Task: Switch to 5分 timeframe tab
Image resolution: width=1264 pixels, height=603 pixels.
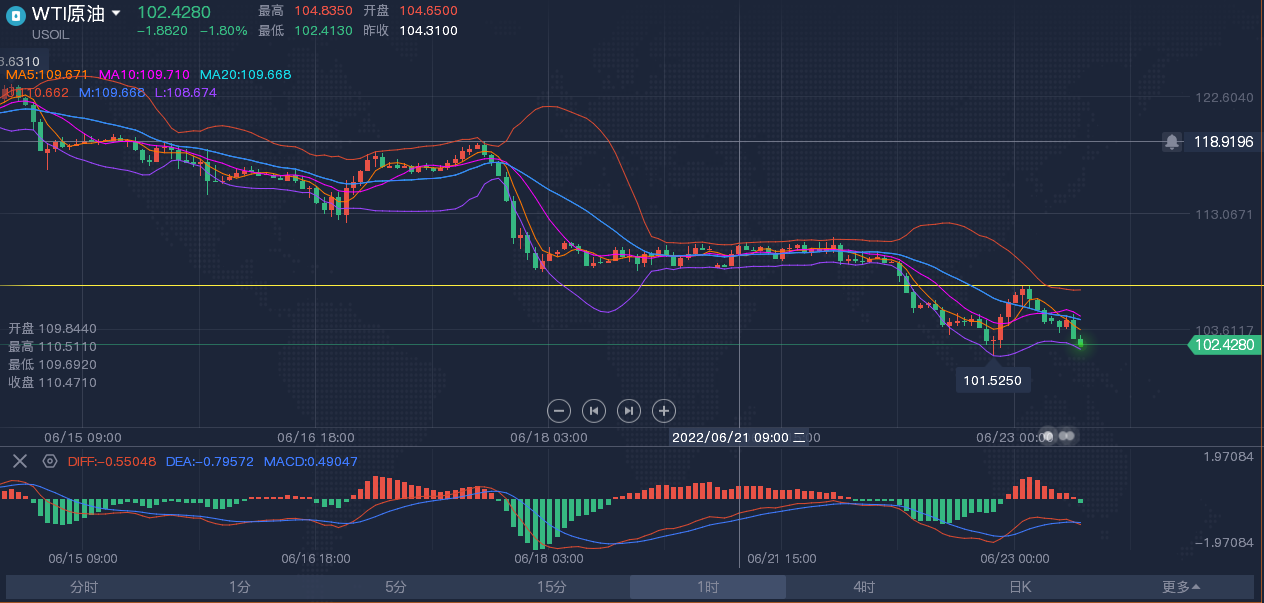Action: [396, 587]
